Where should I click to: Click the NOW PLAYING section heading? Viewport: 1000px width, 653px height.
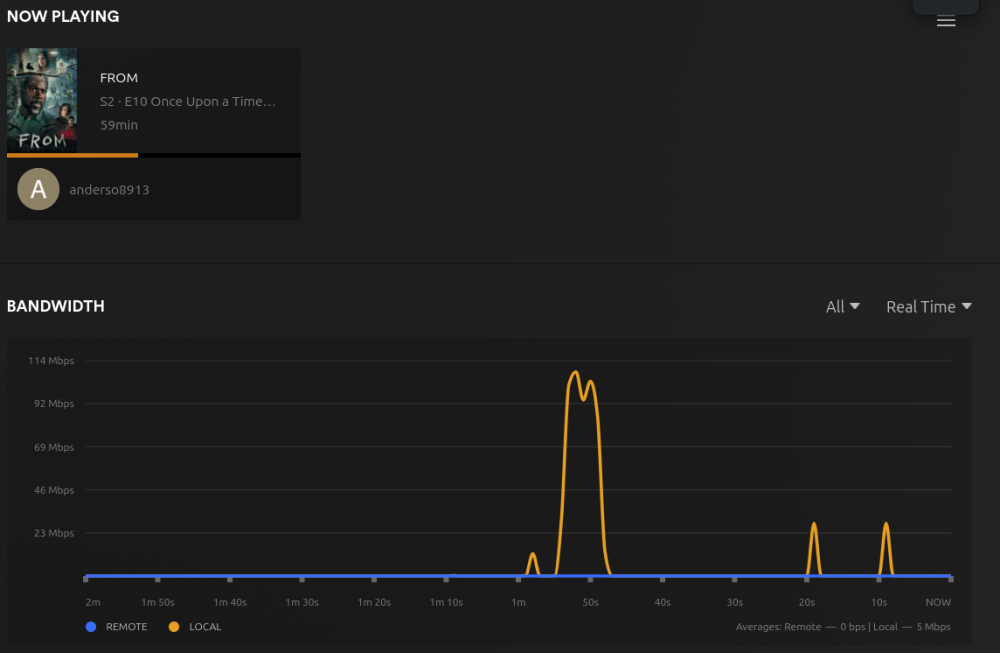click(63, 17)
